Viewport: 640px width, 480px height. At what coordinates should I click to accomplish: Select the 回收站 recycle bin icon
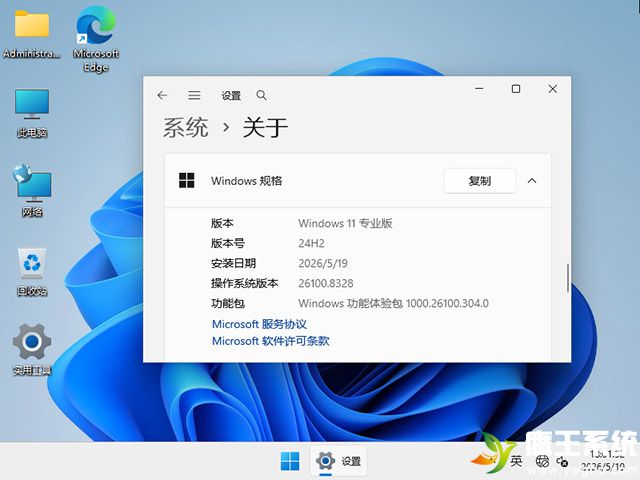point(32,271)
